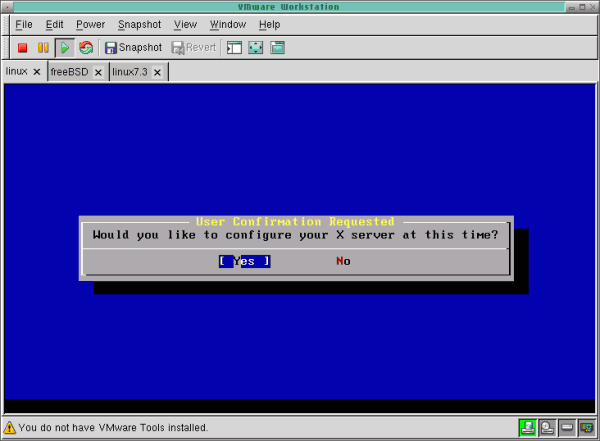Screen dimensions: 600x441
Task: Open the Help menu
Action: (269, 24)
